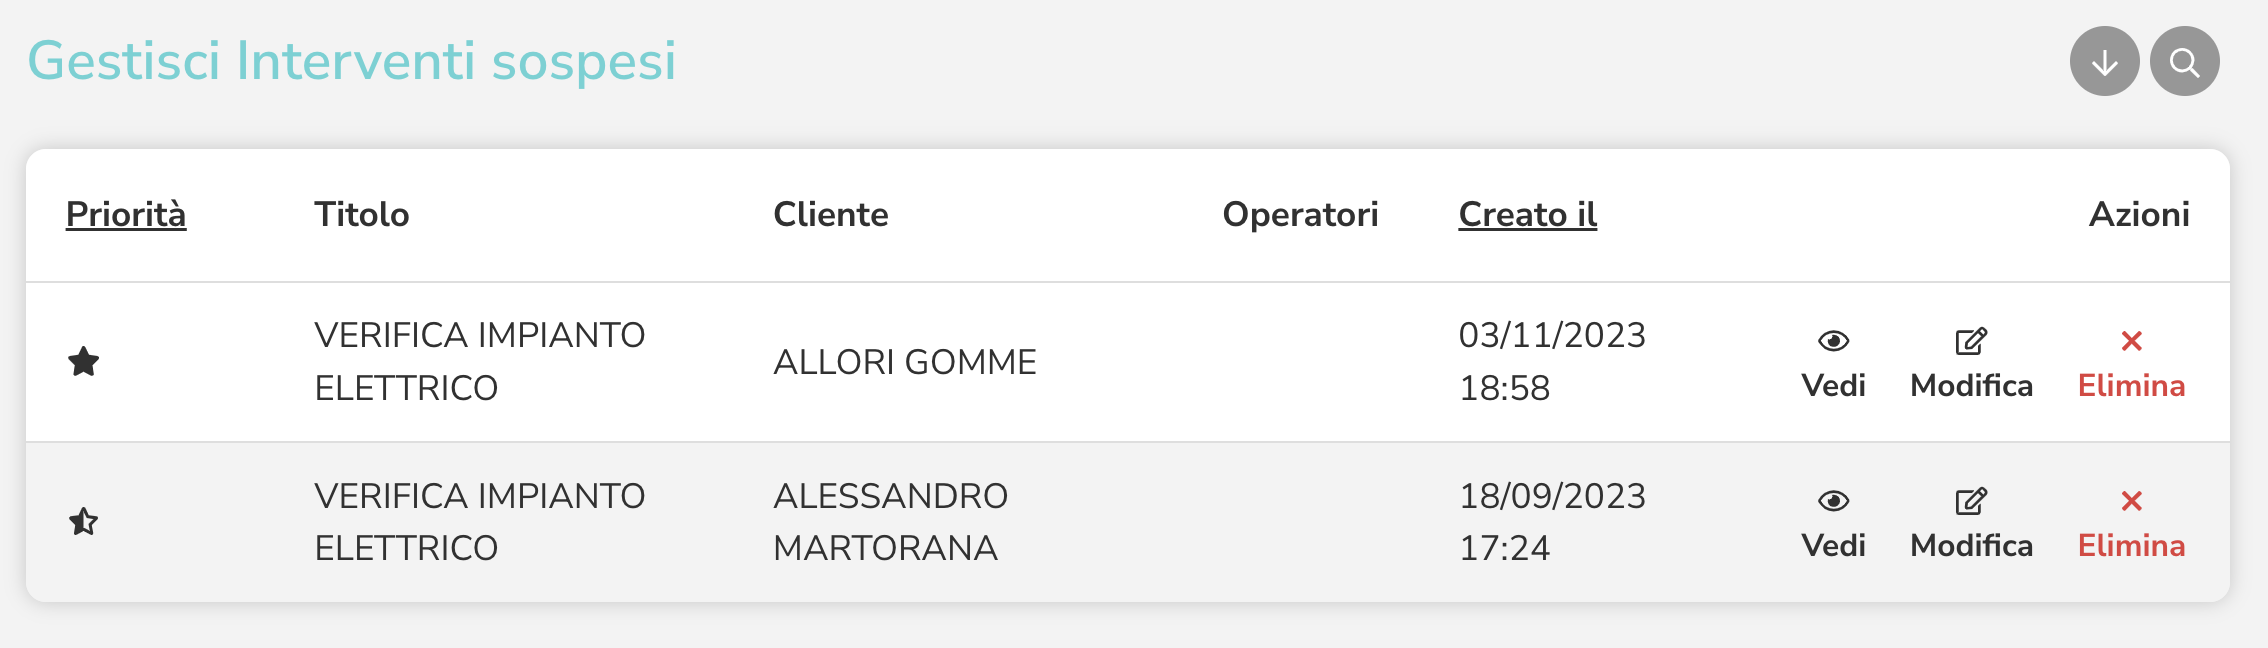Click pencil edit icon for ALESSANDRO MARTORANA
2268x648 pixels.
pyautogui.click(x=1971, y=501)
